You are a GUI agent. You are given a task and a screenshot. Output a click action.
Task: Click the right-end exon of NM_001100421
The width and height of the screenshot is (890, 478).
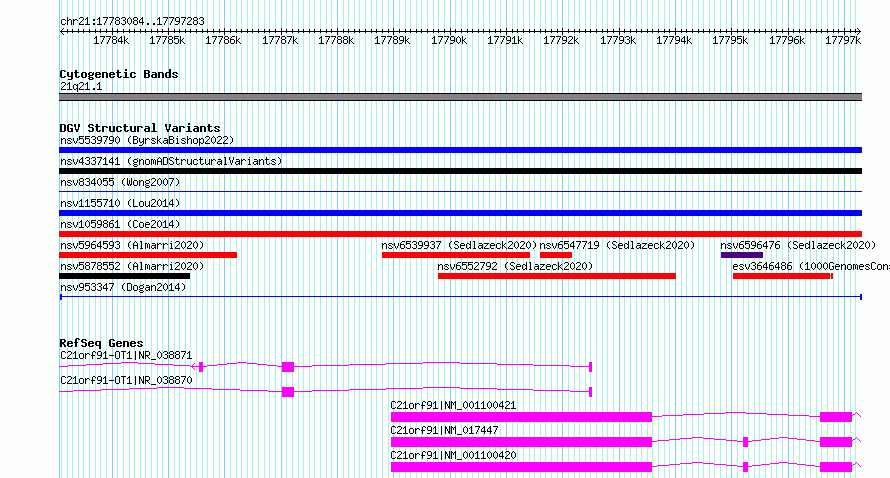pos(836,417)
